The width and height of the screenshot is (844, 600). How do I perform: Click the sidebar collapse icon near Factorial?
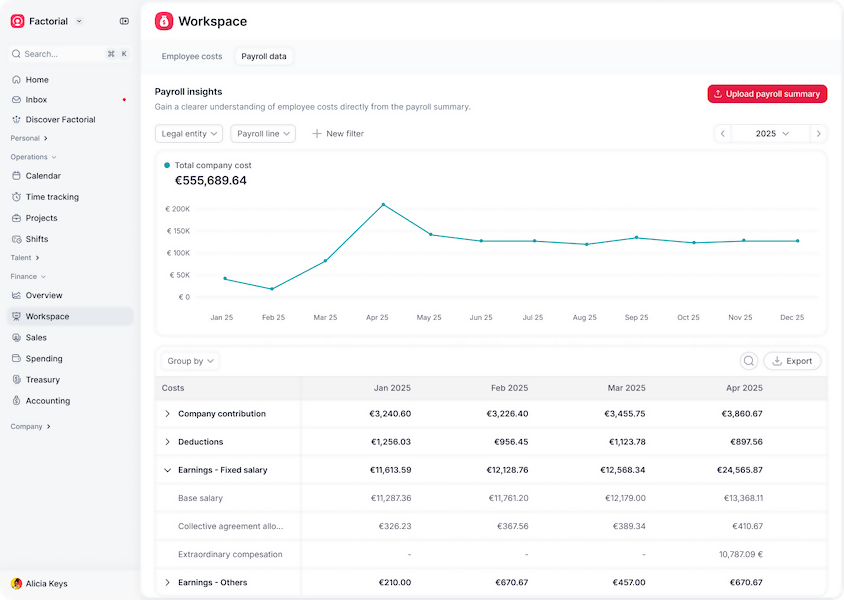pyautogui.click(x=124, y=21)
